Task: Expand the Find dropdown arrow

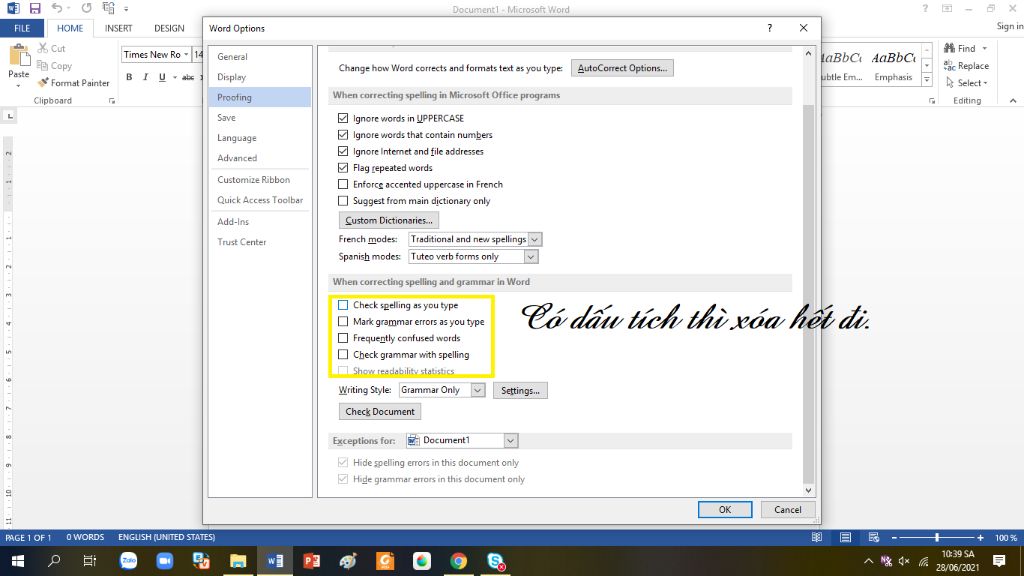Action: (x=984, y=48)
